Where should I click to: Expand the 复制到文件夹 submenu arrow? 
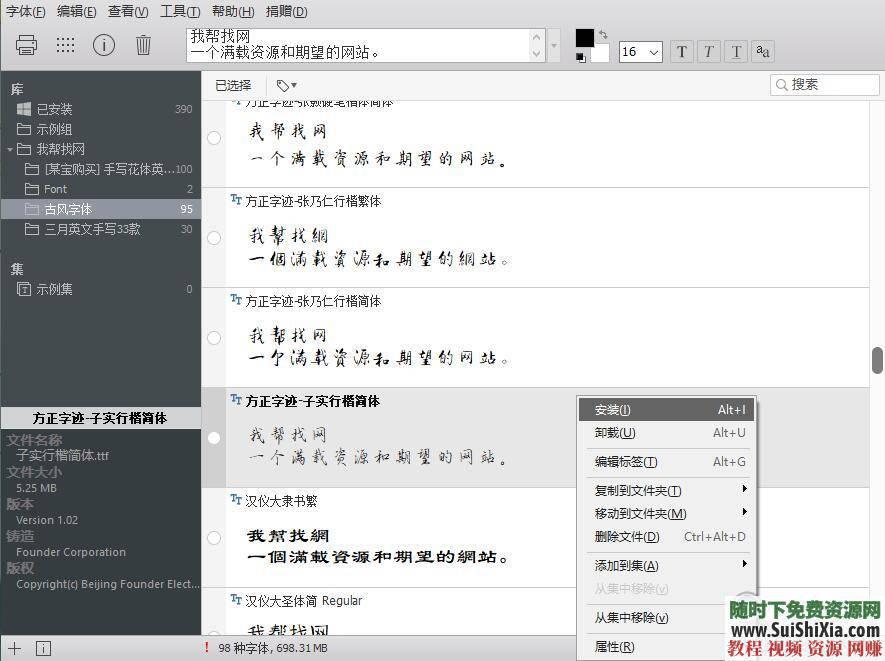[x=744, y=489]
